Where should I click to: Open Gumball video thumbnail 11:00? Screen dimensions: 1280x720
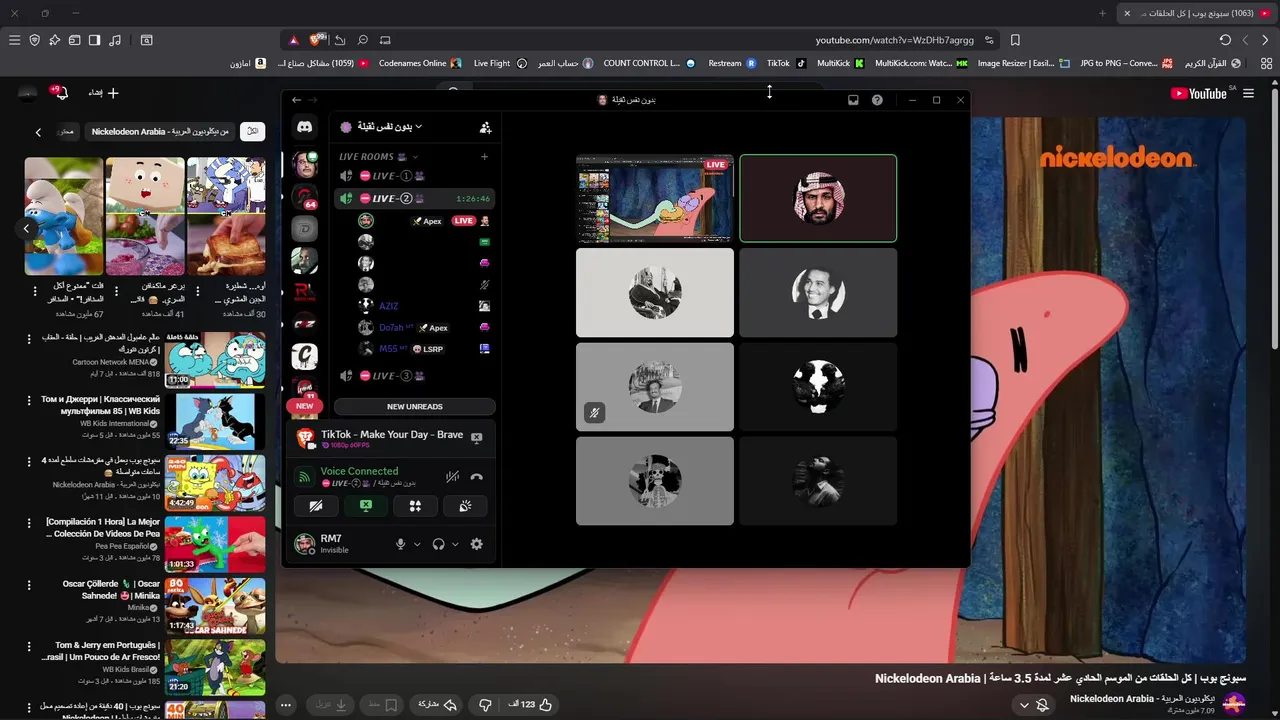click(x=215, y=359)
